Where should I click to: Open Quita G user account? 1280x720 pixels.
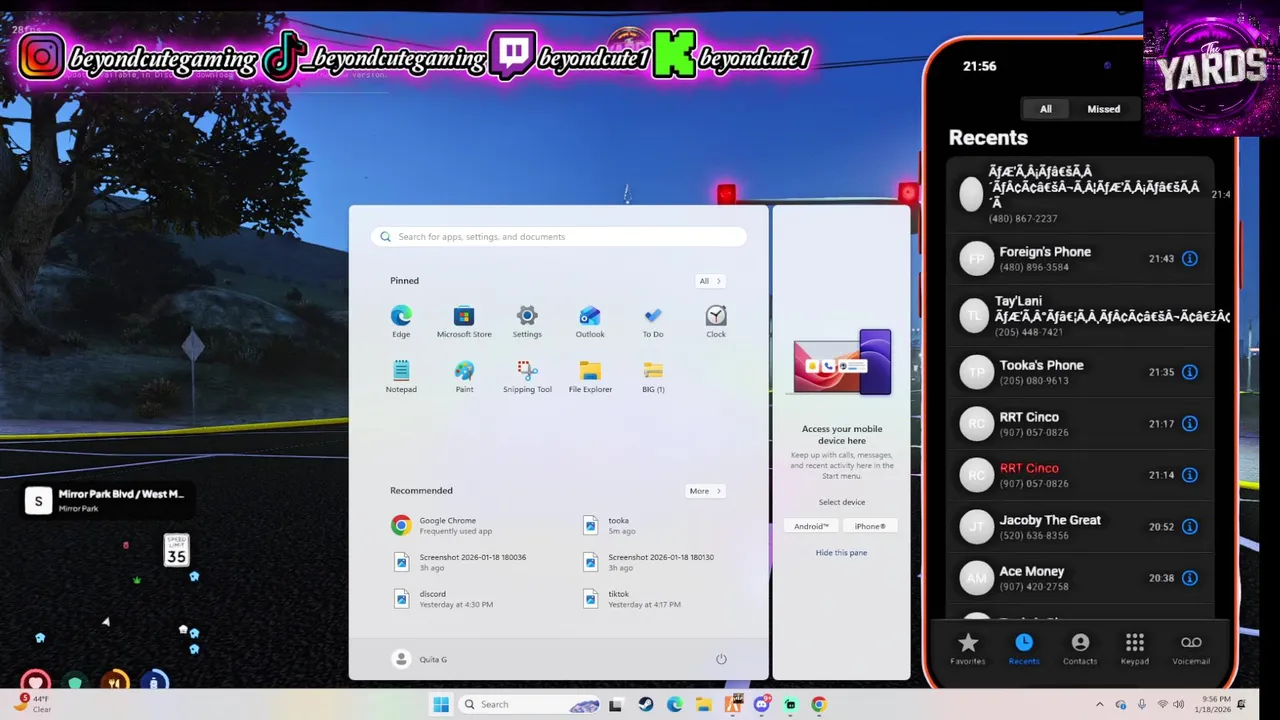pos(420,659)
